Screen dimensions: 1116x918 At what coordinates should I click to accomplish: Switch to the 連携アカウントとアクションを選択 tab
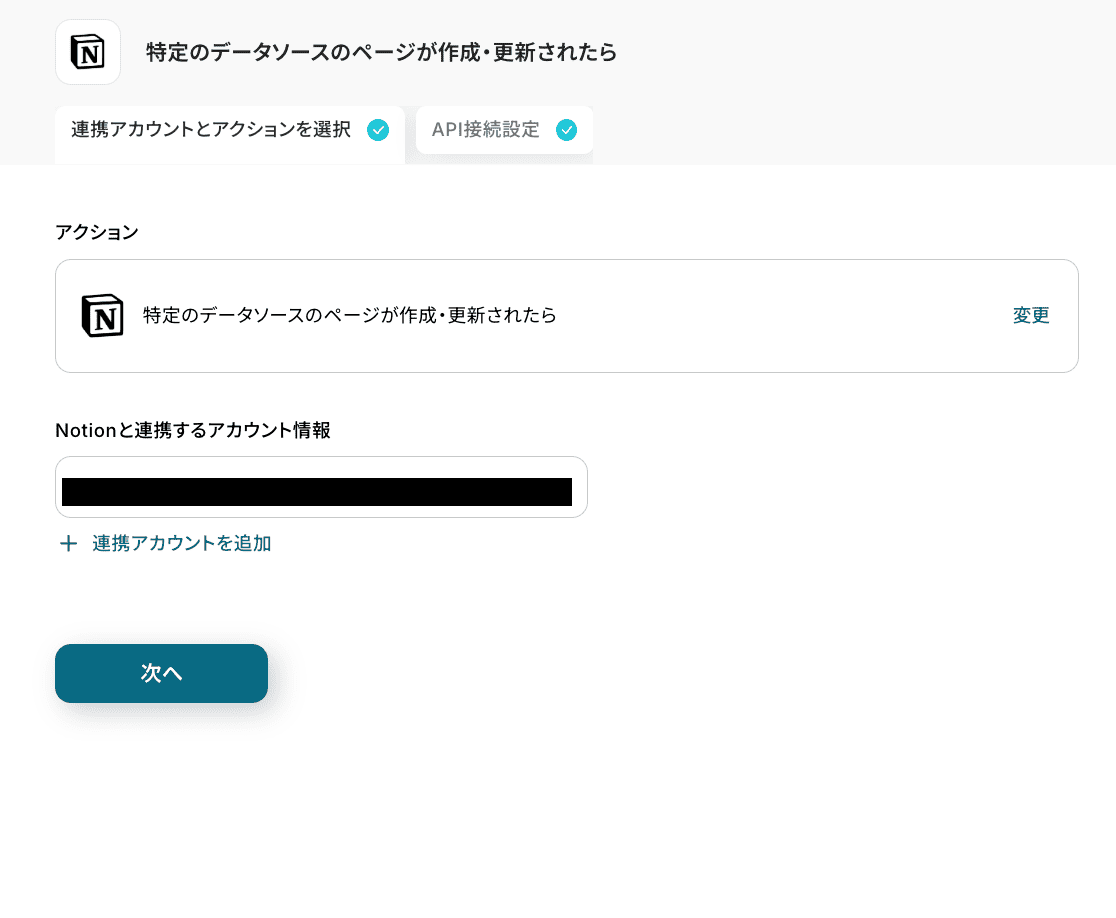[211, 130]
